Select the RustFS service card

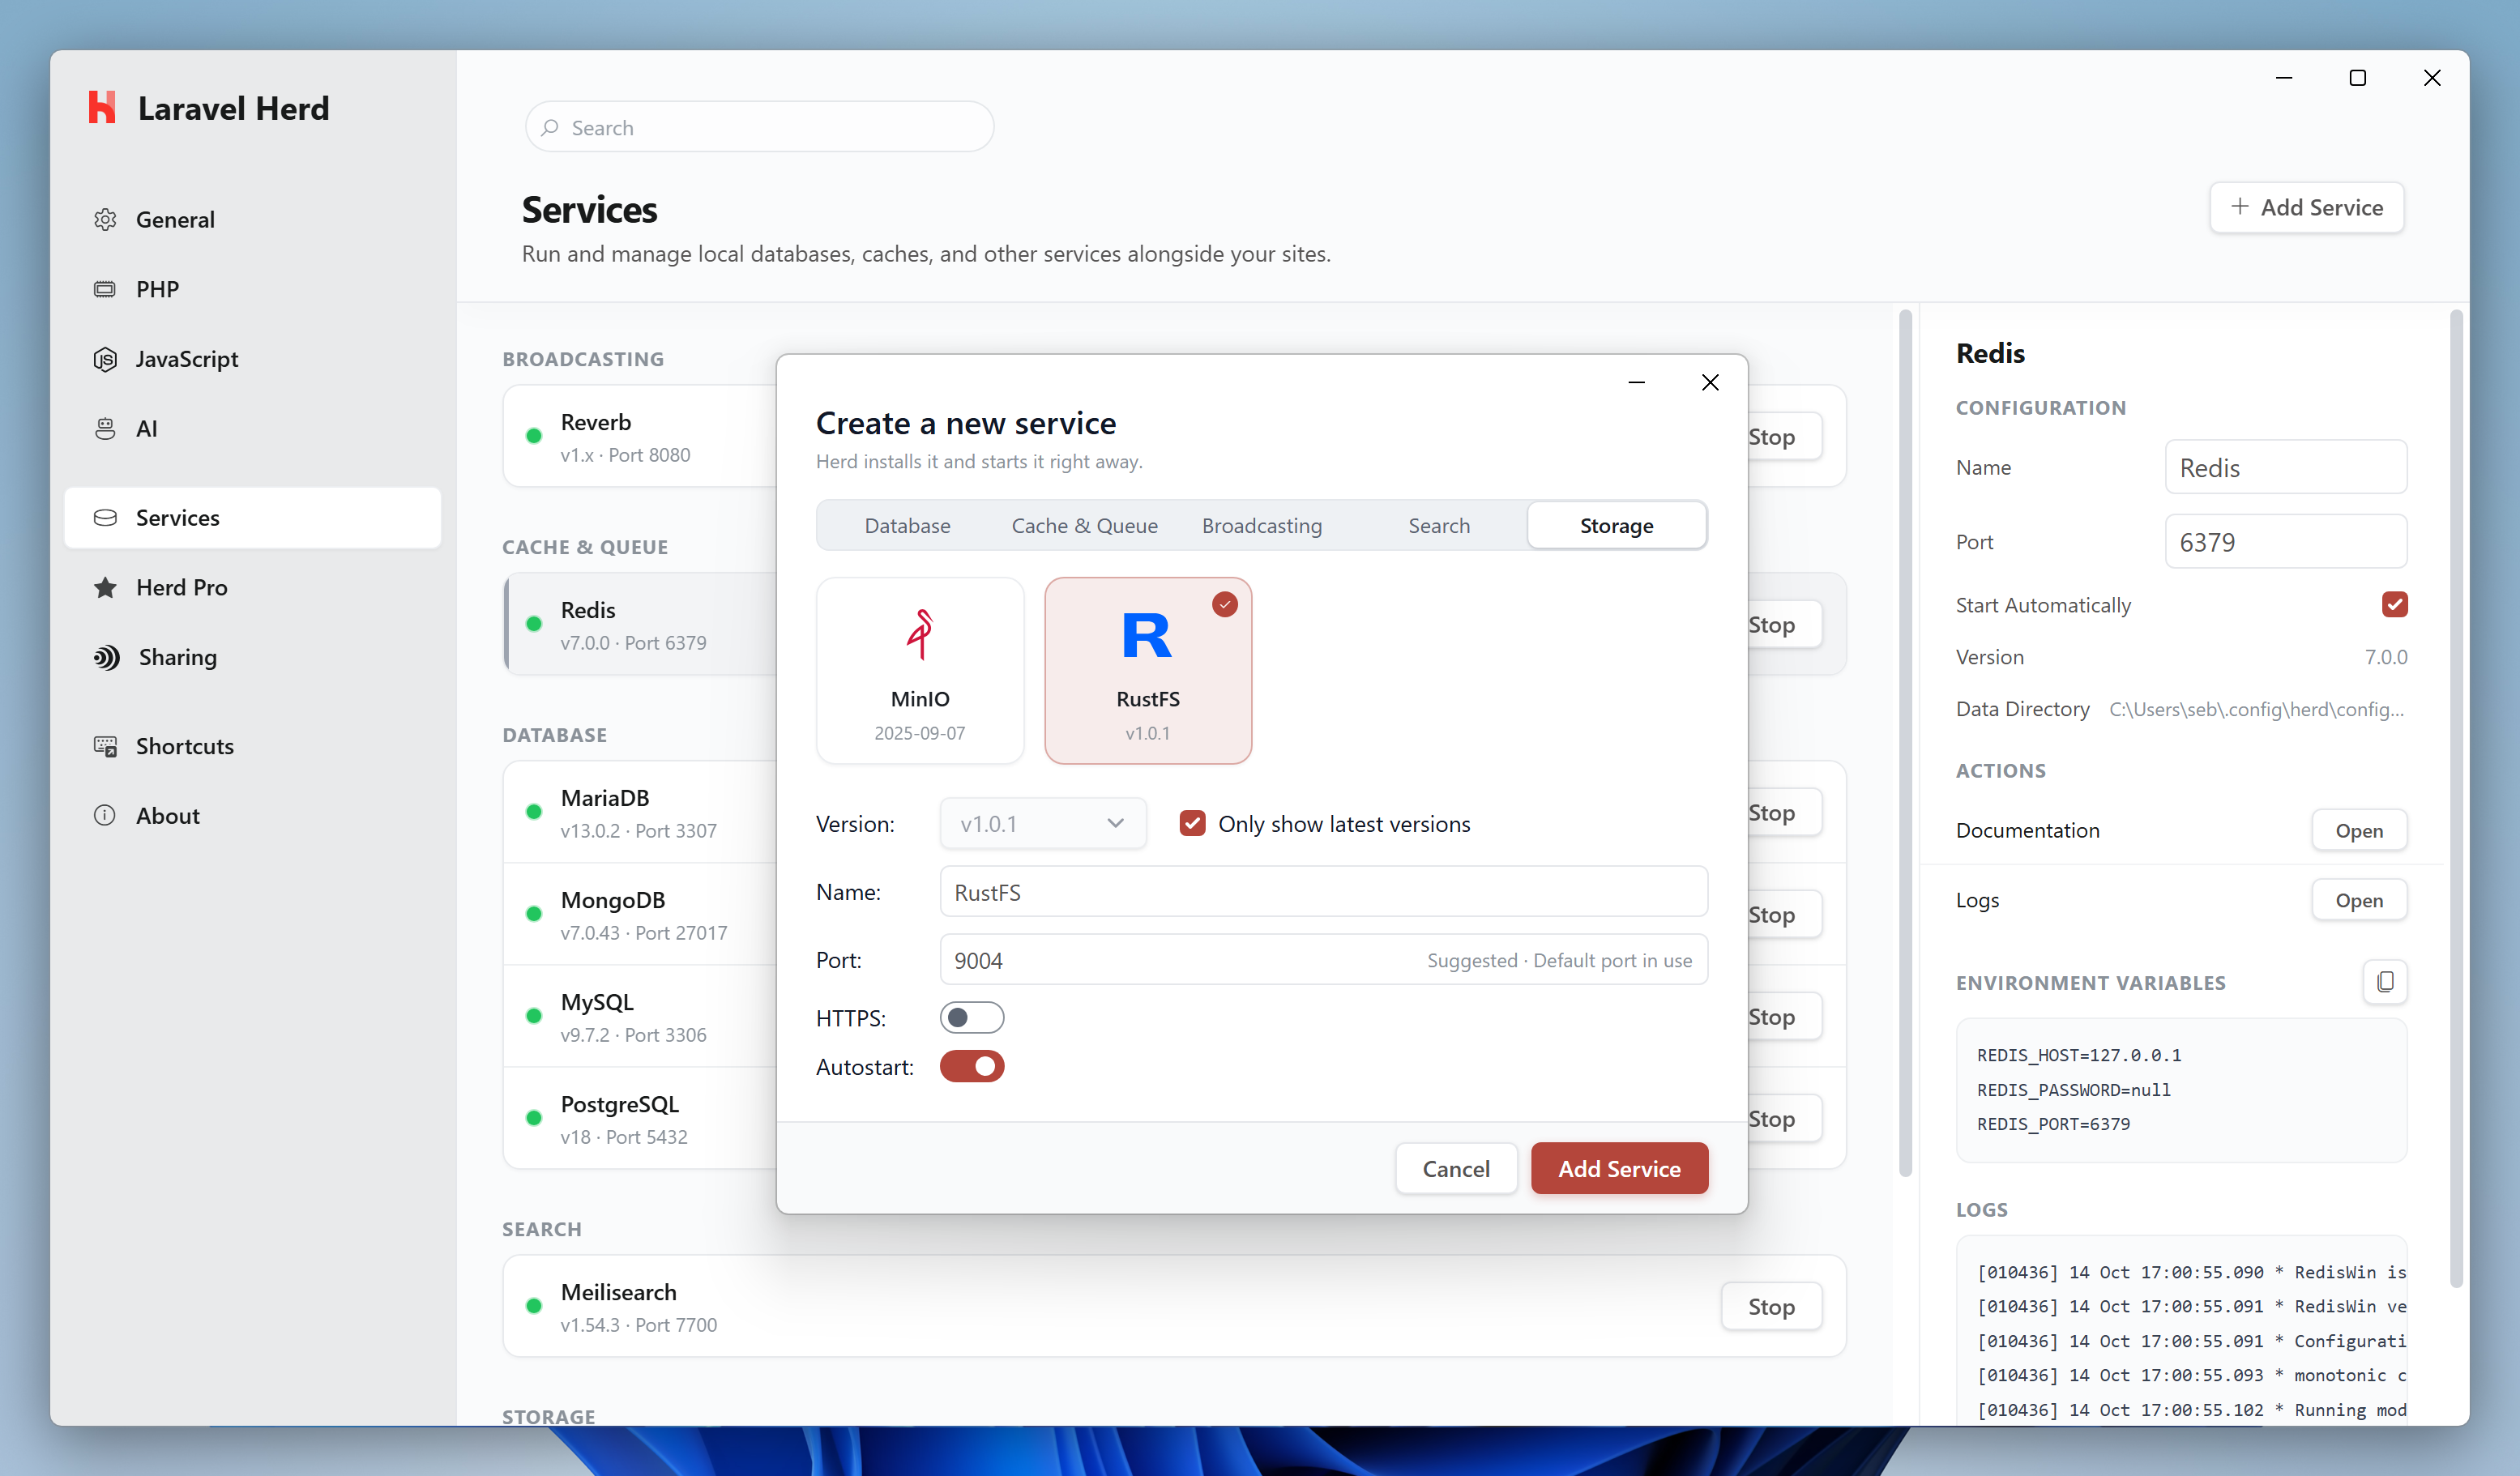pos(1148,670)
